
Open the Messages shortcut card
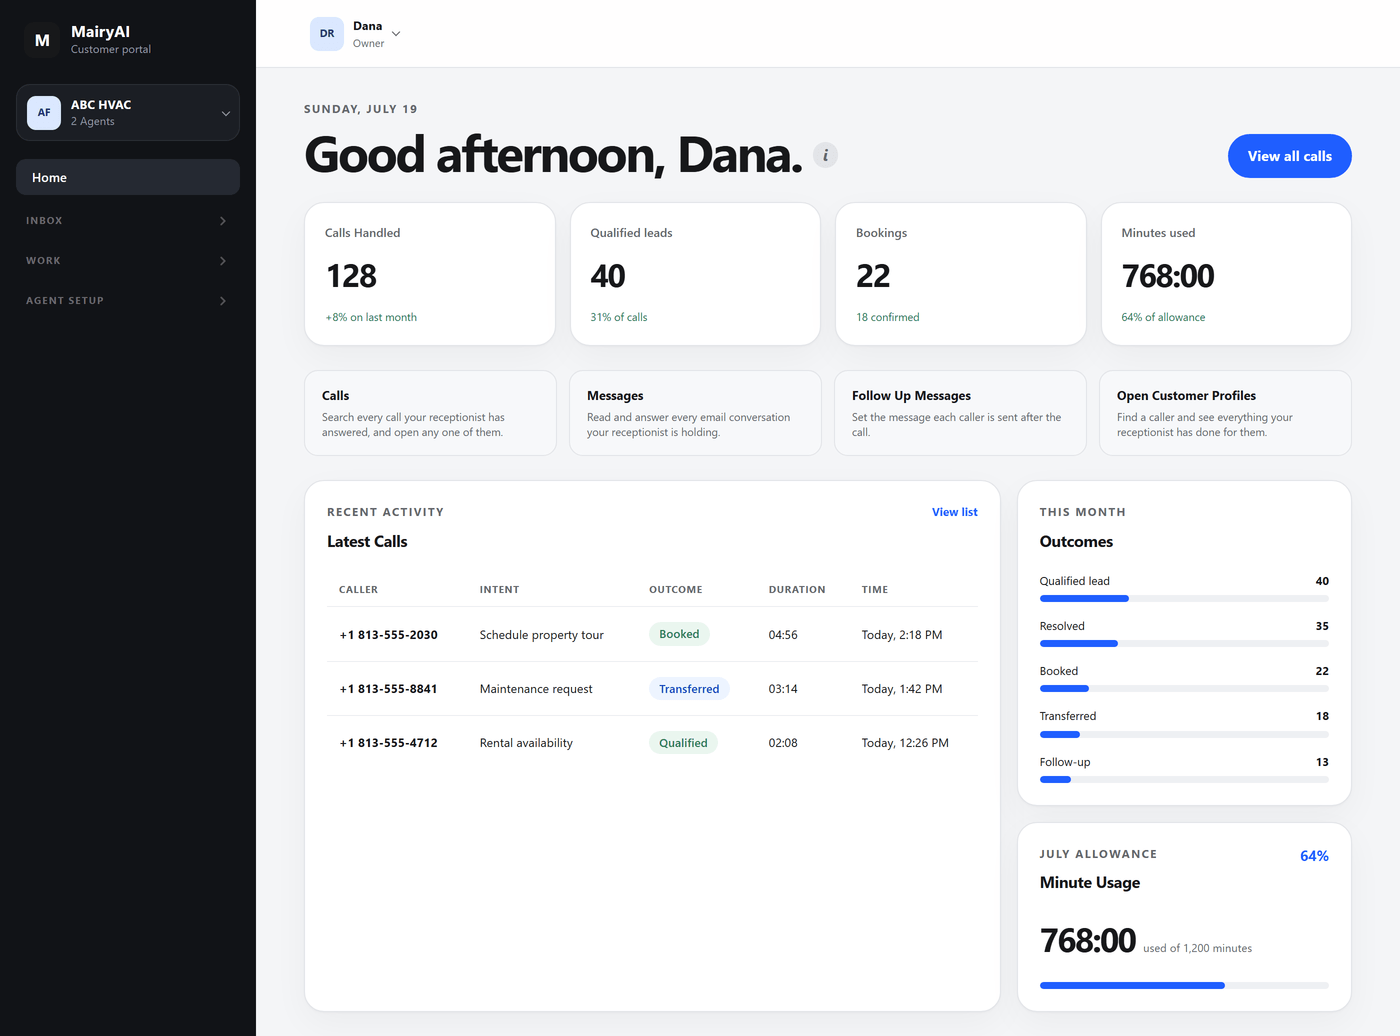click(695, 413)
